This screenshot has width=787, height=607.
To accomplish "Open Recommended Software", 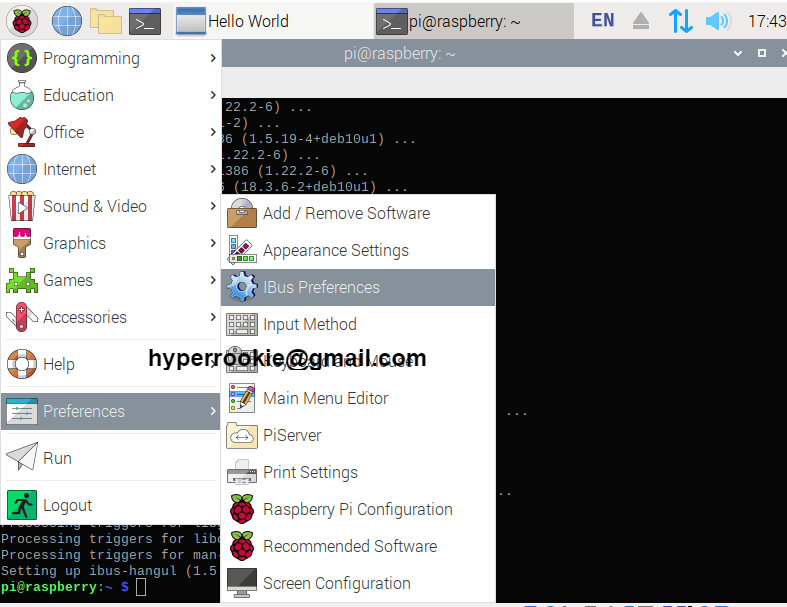I will pos(358,546).
